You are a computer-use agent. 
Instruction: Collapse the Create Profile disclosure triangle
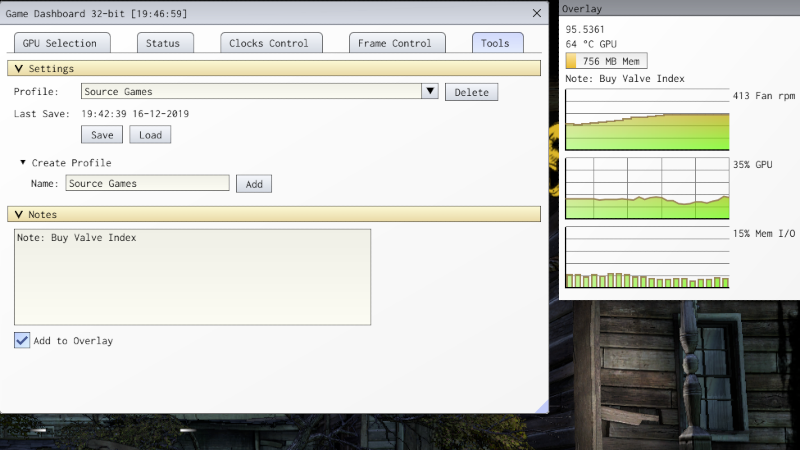pyautogui.click(x=23, y=162)
